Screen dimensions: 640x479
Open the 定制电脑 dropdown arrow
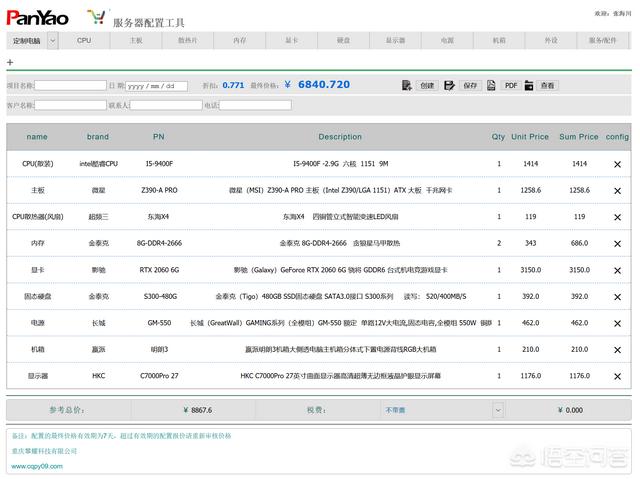(x=53, y=41)
